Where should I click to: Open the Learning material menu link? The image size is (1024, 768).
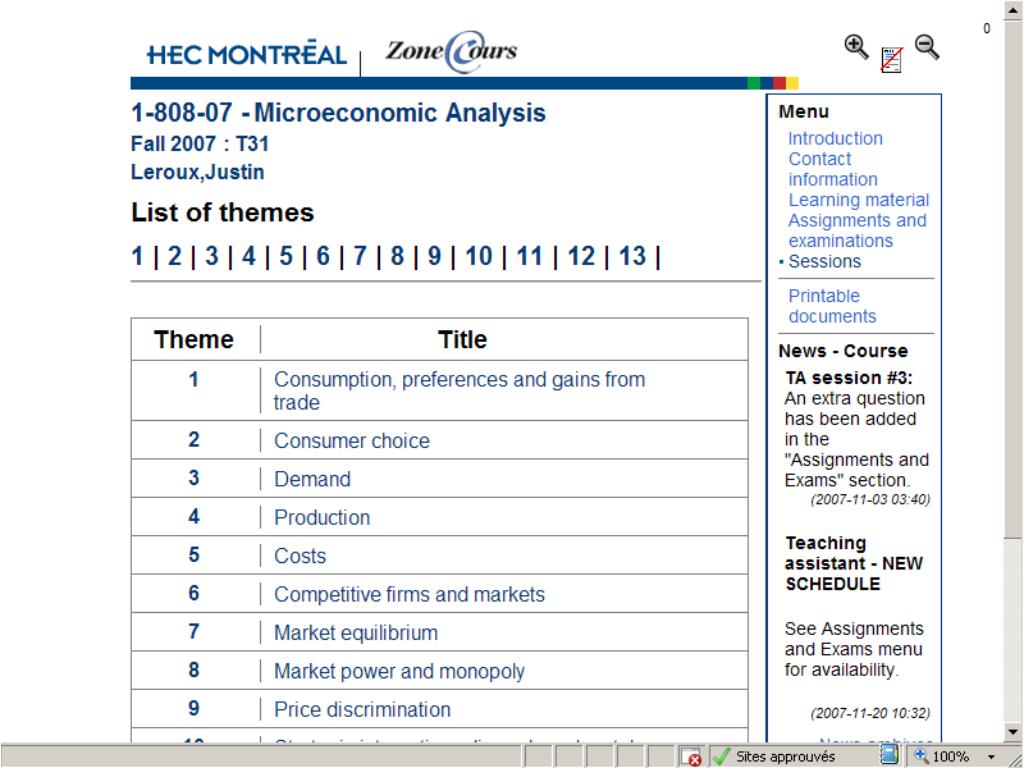tap(859, 200)
